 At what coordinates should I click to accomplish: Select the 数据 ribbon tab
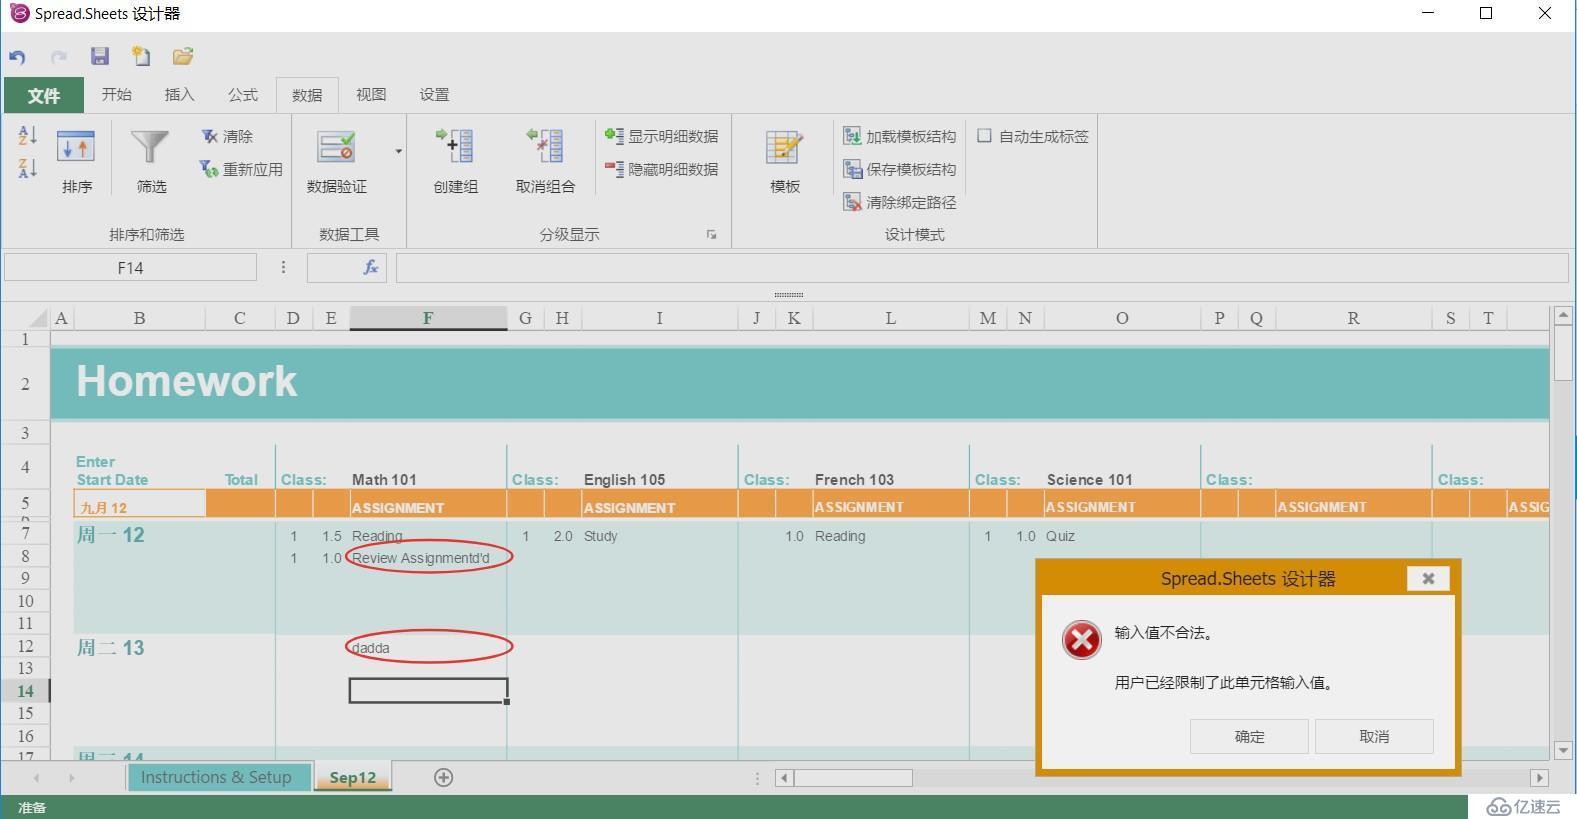coord(307,95)
